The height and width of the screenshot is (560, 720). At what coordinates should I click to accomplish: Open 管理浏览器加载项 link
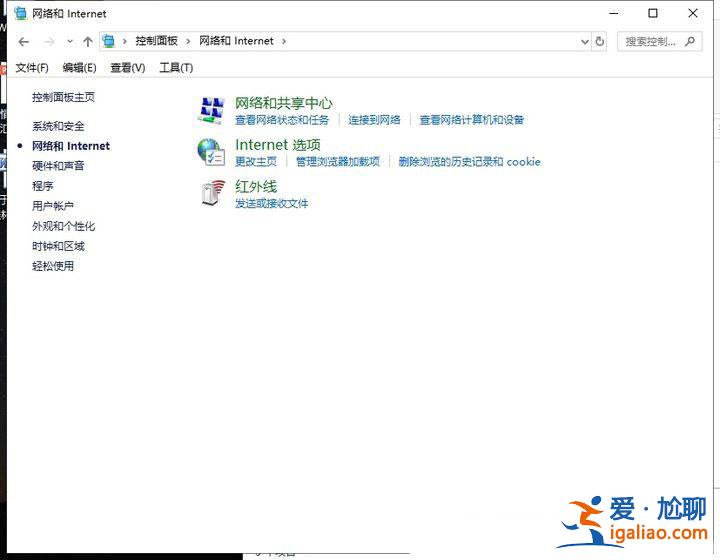tap(338, 162)
